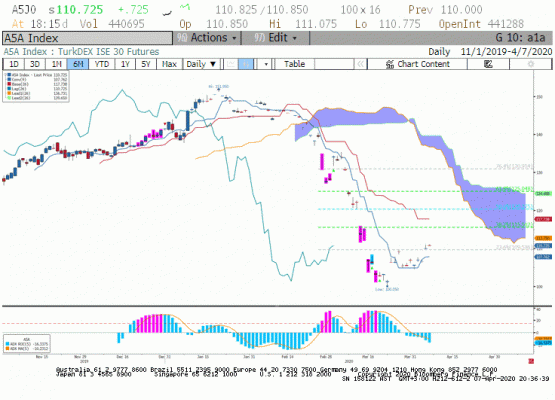Select the 5Y range button
This screenshot has height=400, width=555.
click(146, 64)
